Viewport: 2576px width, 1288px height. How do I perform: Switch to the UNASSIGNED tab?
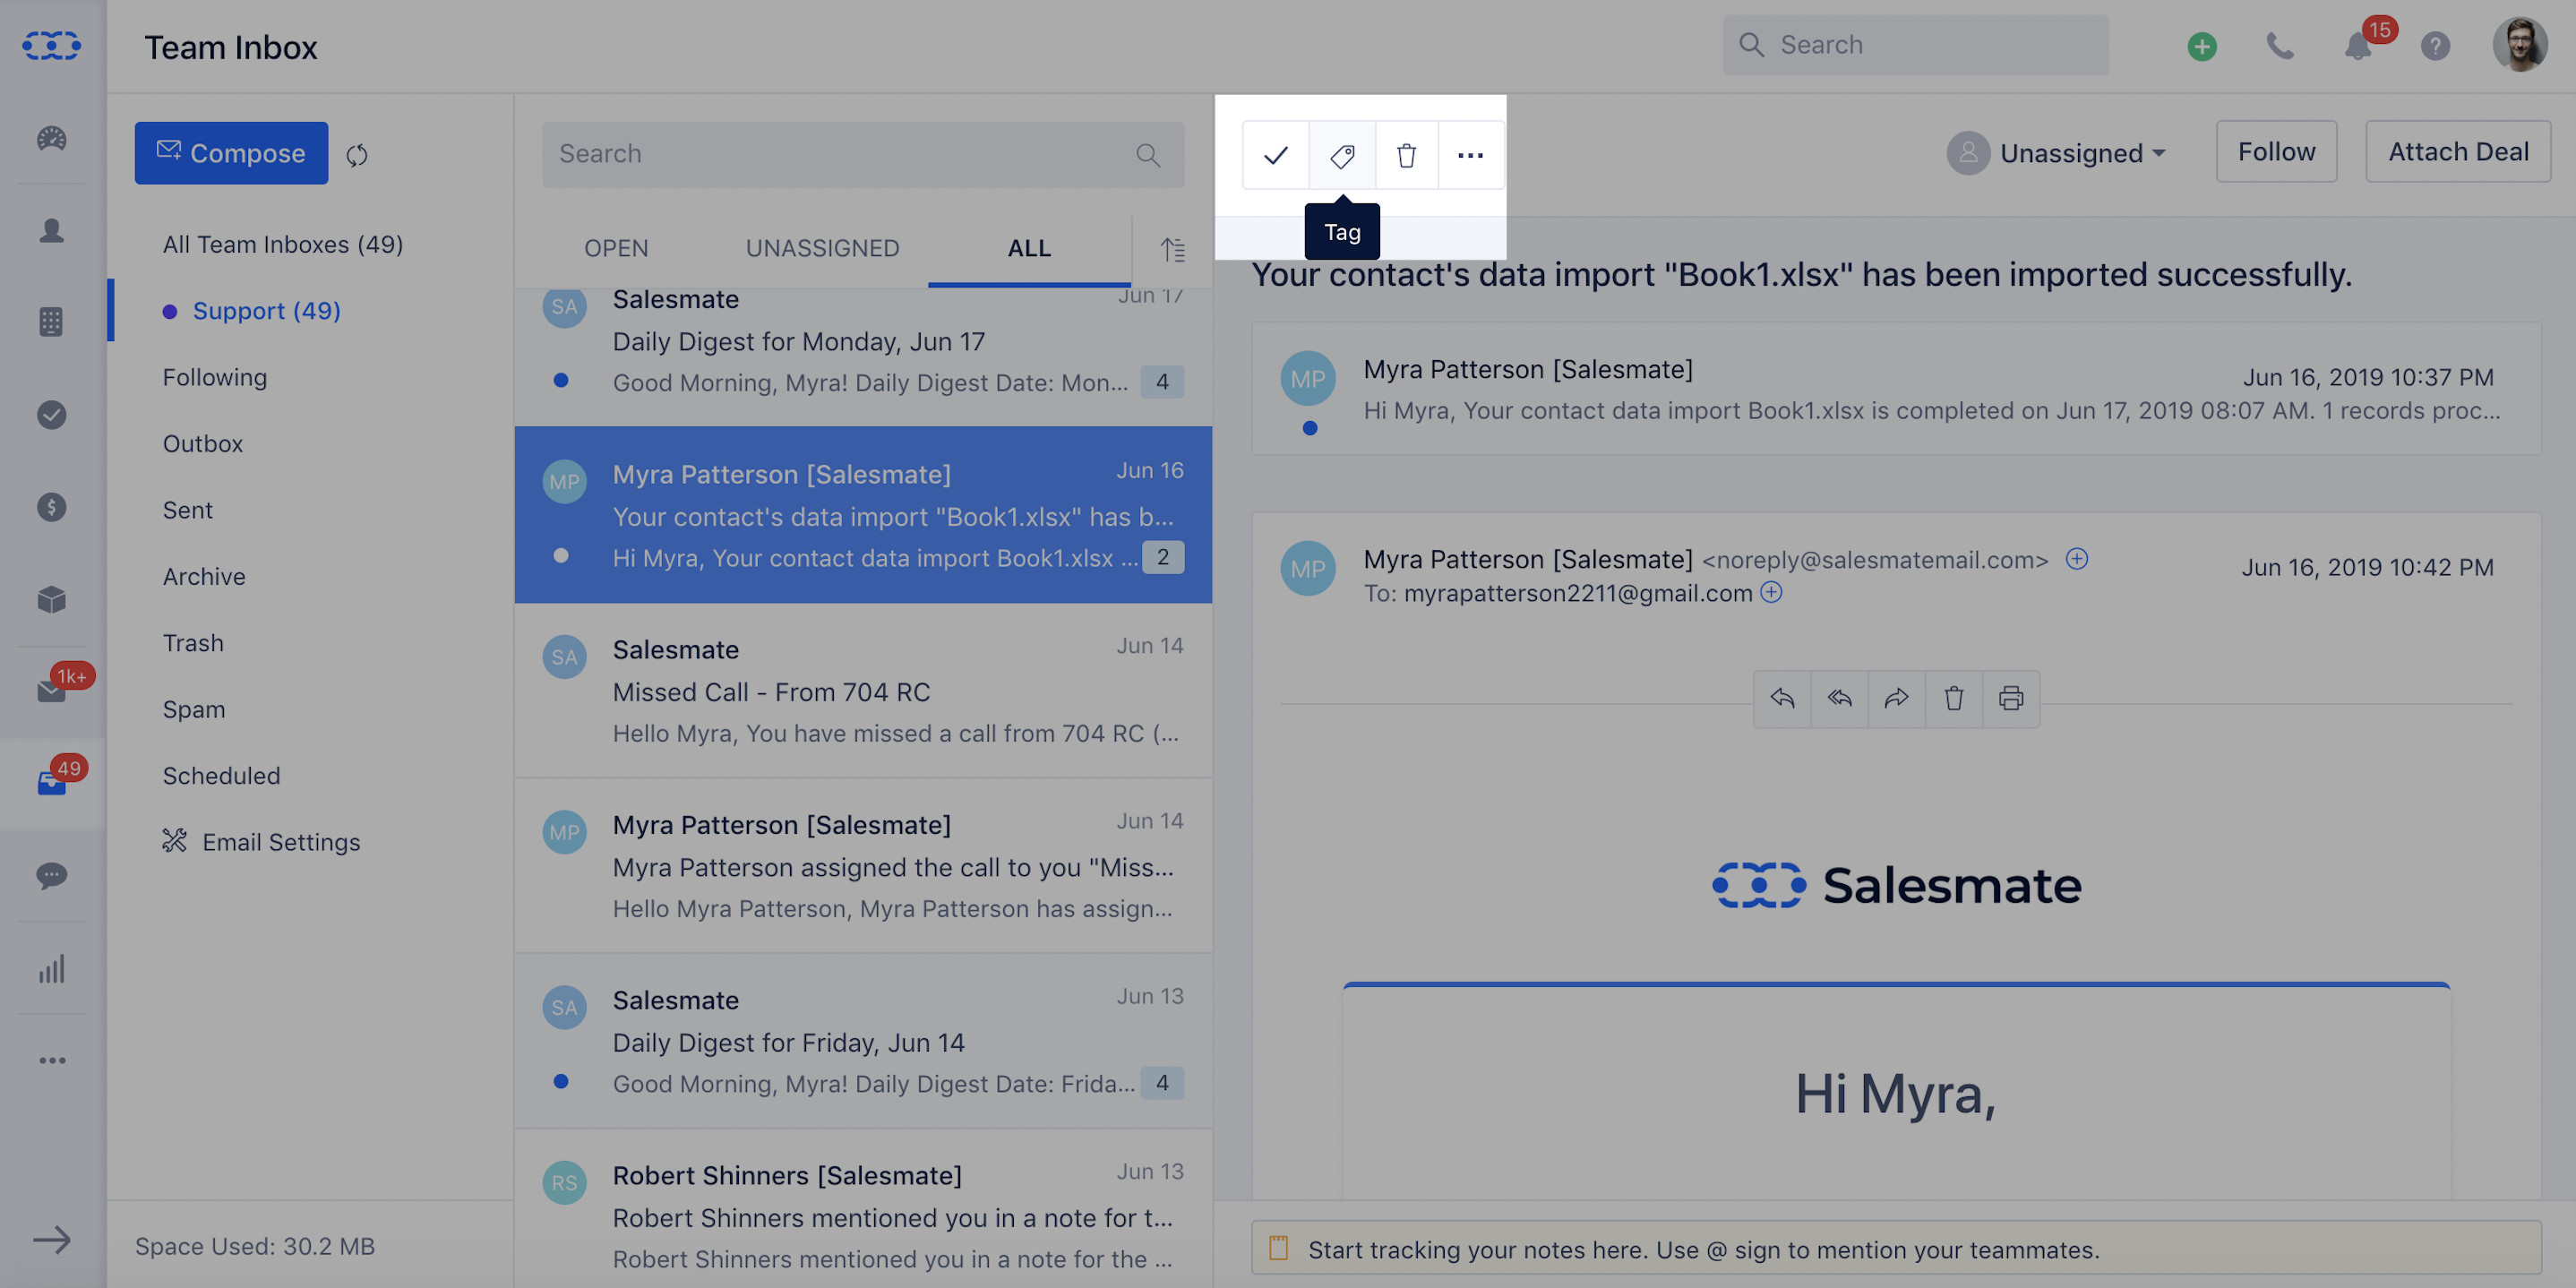822,248
